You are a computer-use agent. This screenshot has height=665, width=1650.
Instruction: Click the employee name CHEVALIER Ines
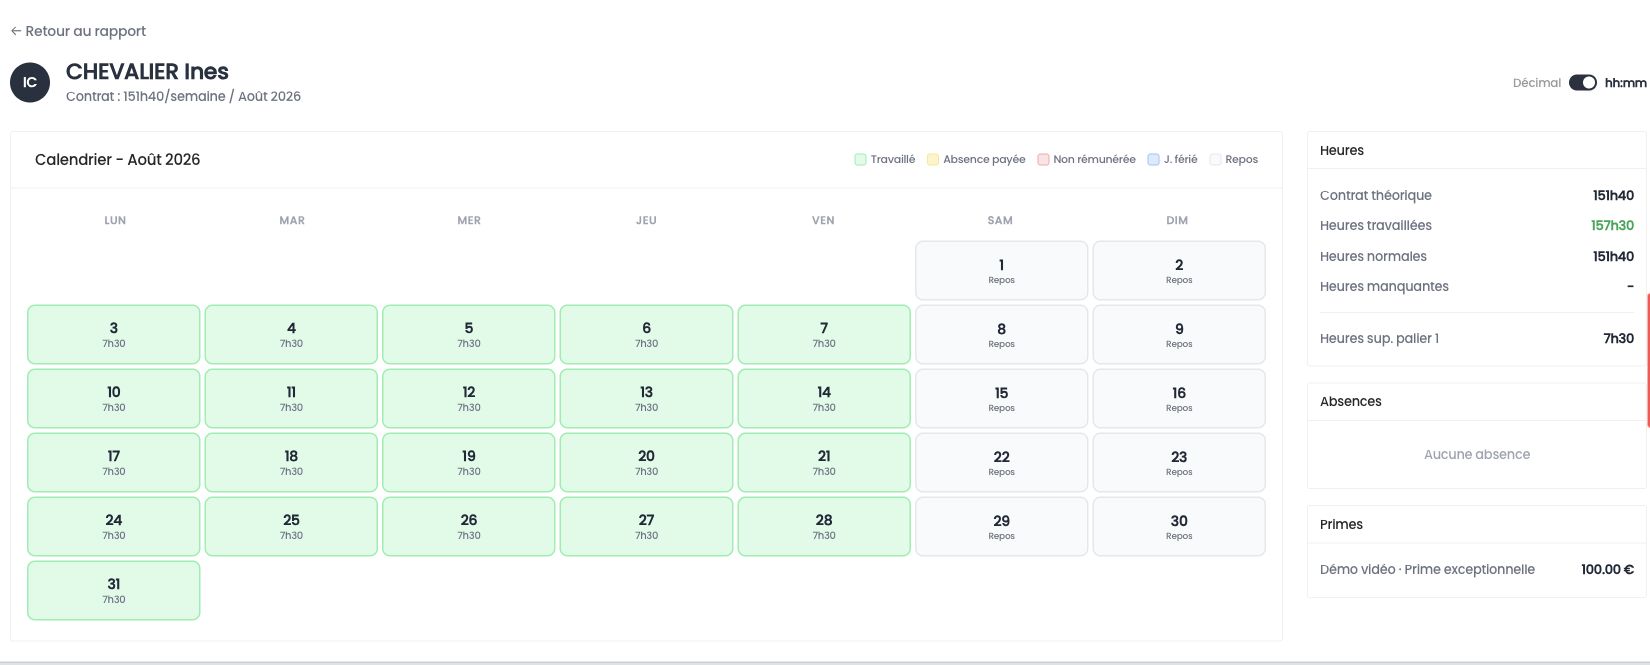click(x=147, y=72)
